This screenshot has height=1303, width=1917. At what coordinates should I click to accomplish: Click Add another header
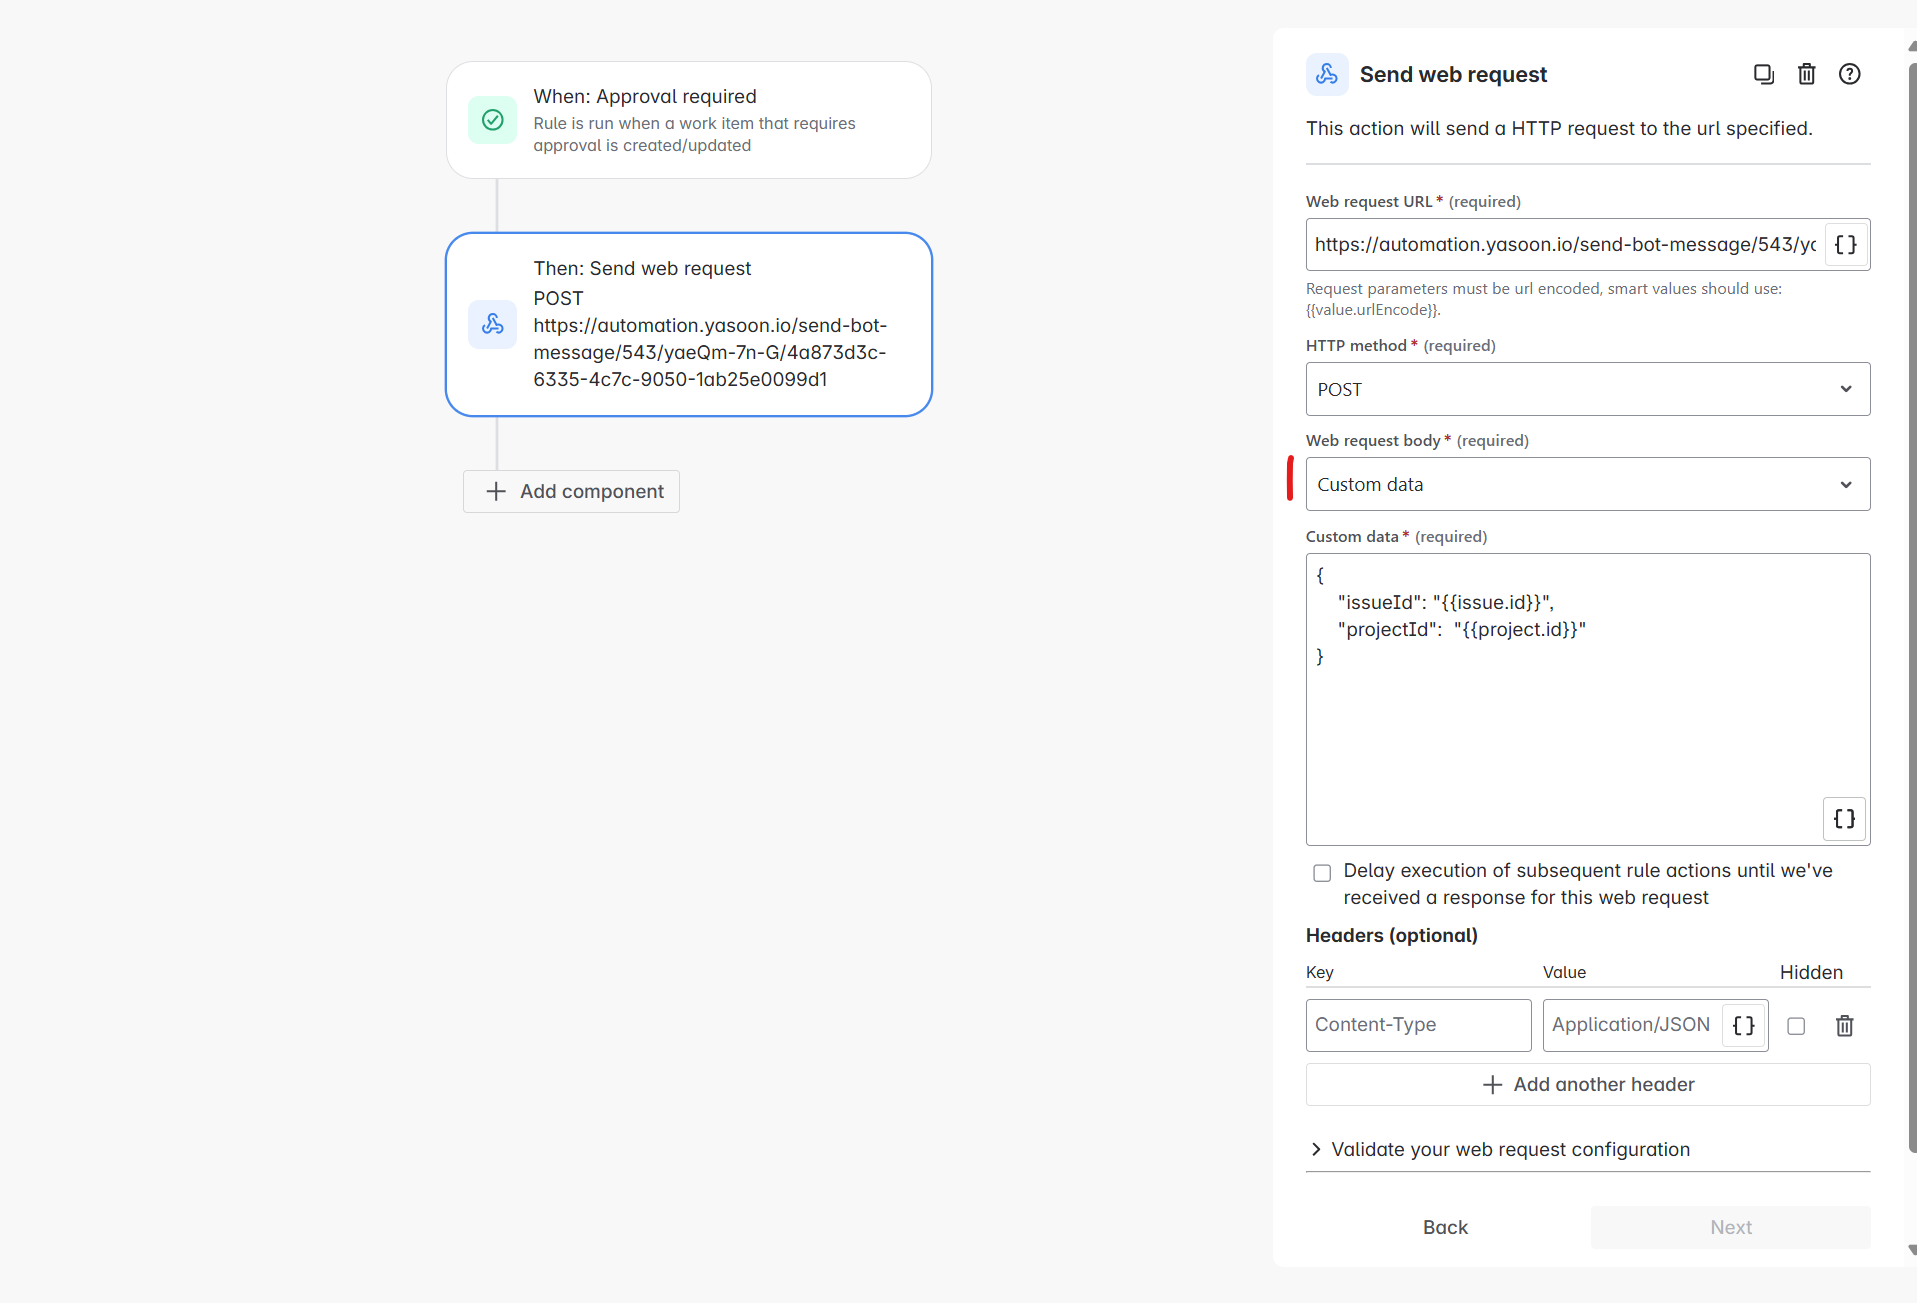(1587, 1085)
